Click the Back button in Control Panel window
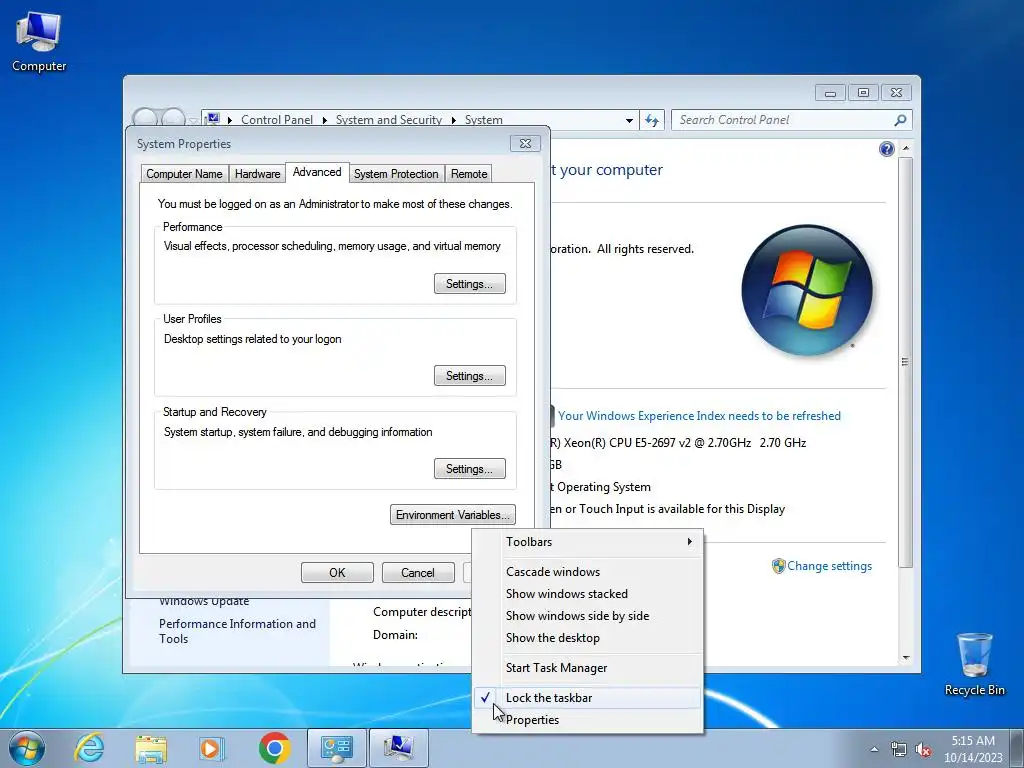This screenshot has width=1024, height=768. click(x=145, y=117)
